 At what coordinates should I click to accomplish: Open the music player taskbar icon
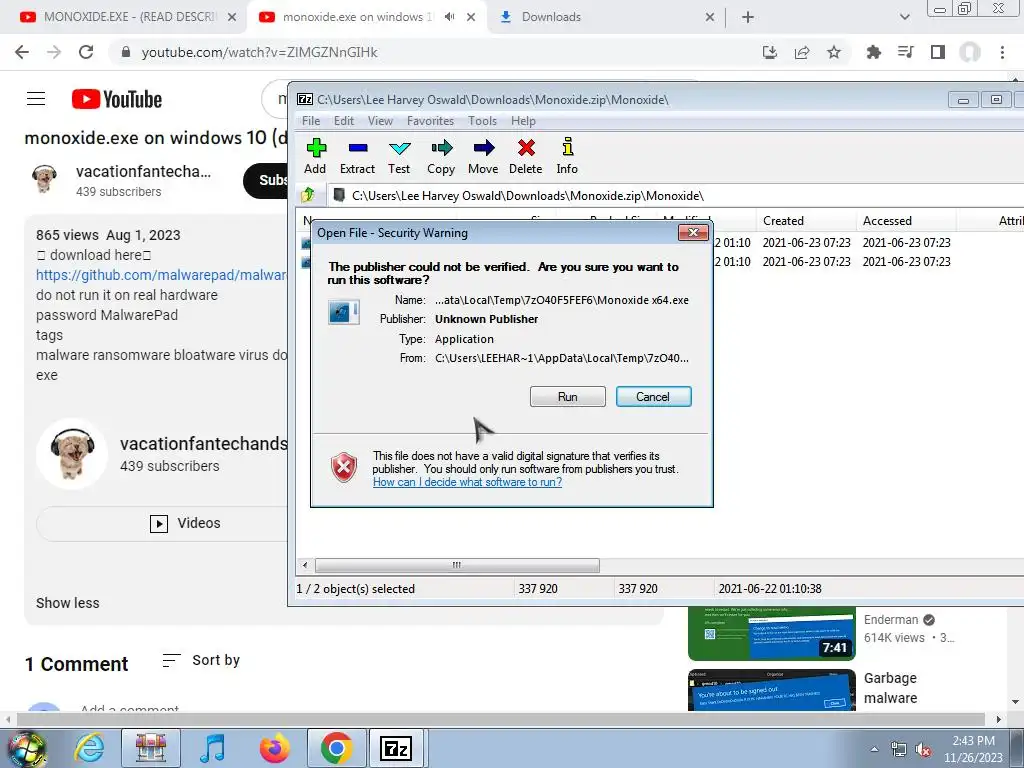click(212, 748)
